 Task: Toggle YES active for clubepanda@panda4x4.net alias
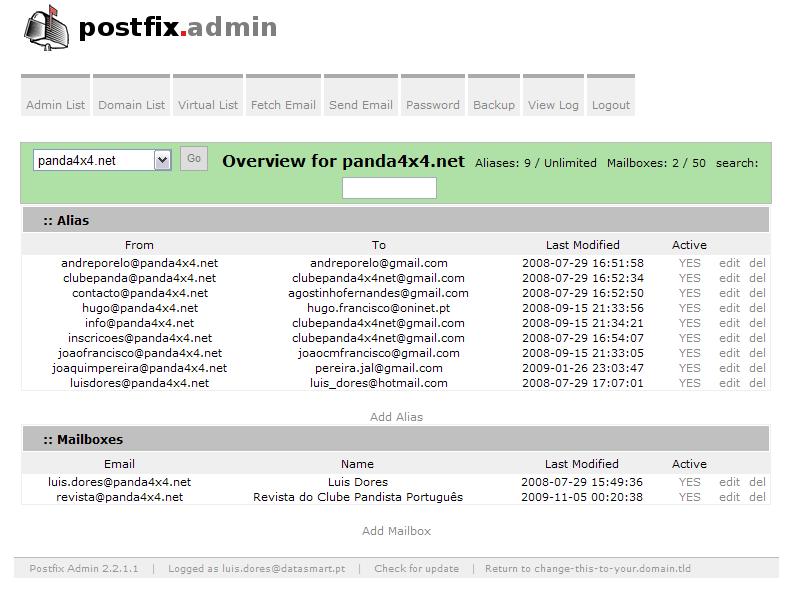tap(690, 278)
